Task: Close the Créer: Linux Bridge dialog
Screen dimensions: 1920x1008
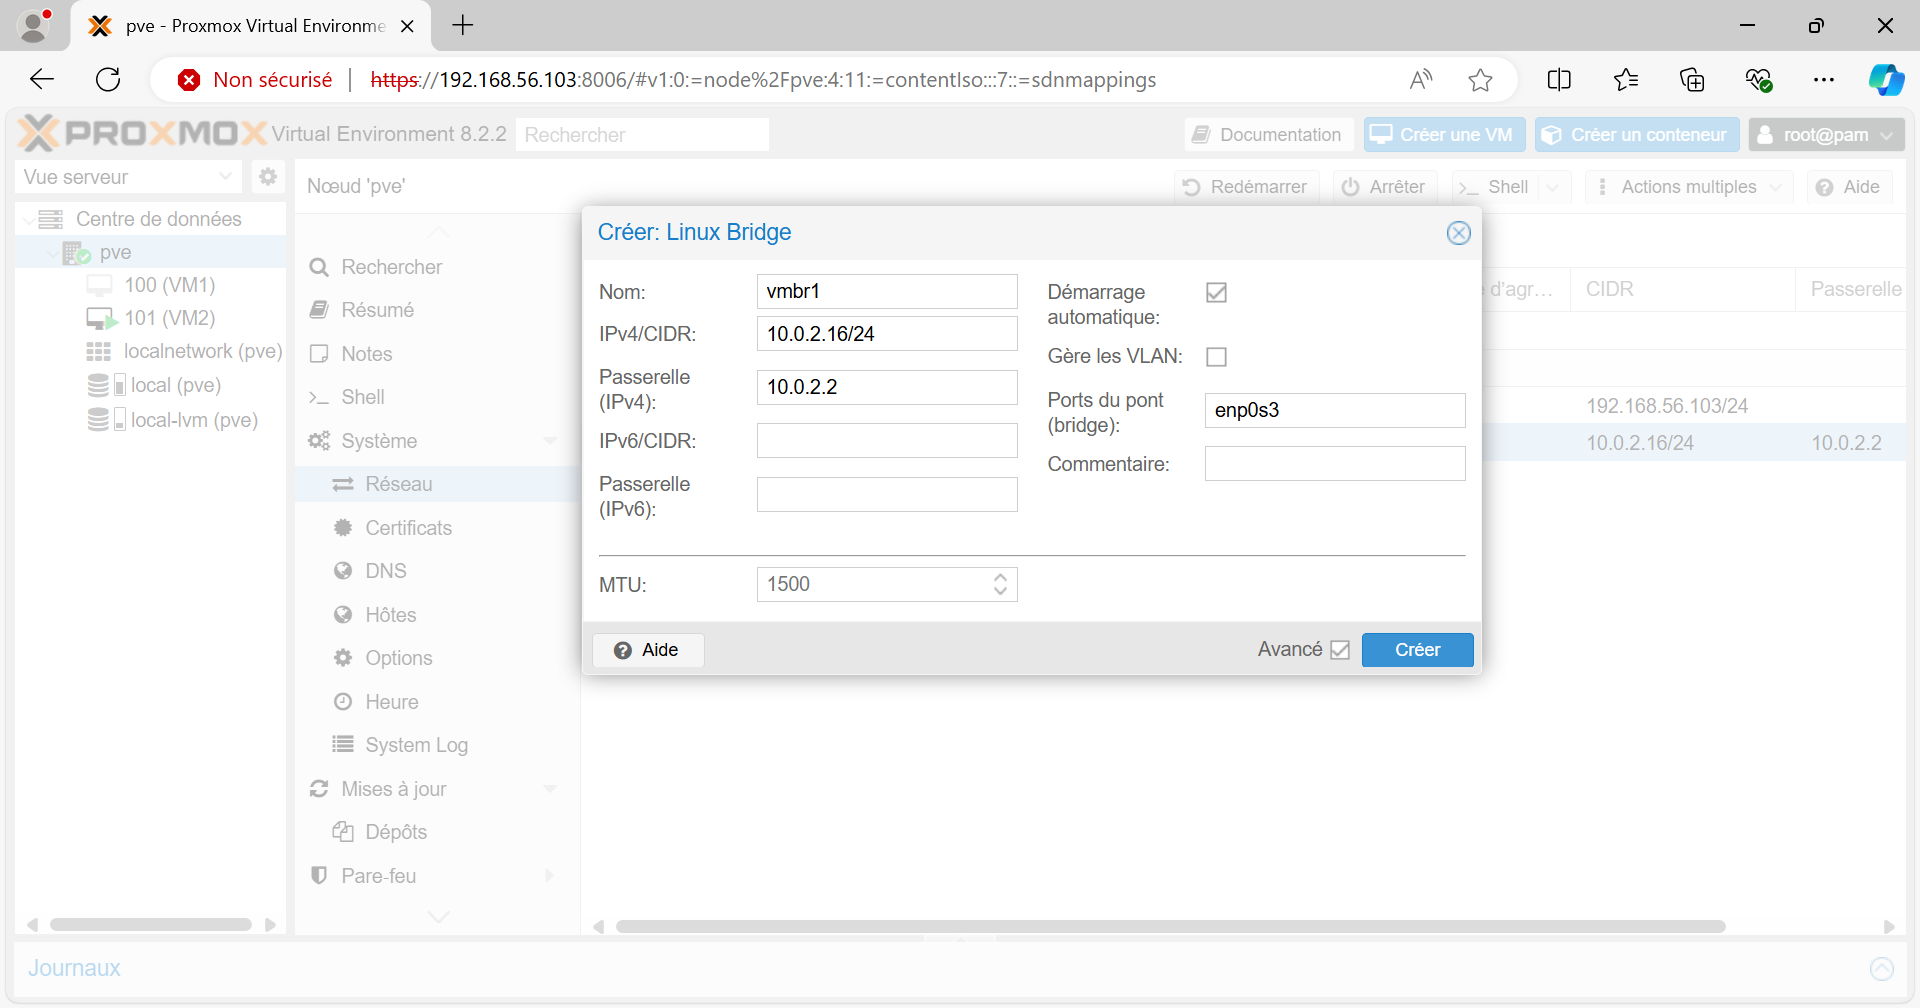Action: click(1459, 233)
